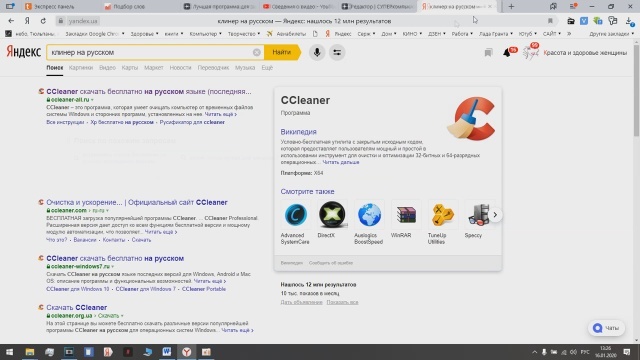640x360 pixels.
Task: Open browser downloads icon
Action: [x=630, y=21]
